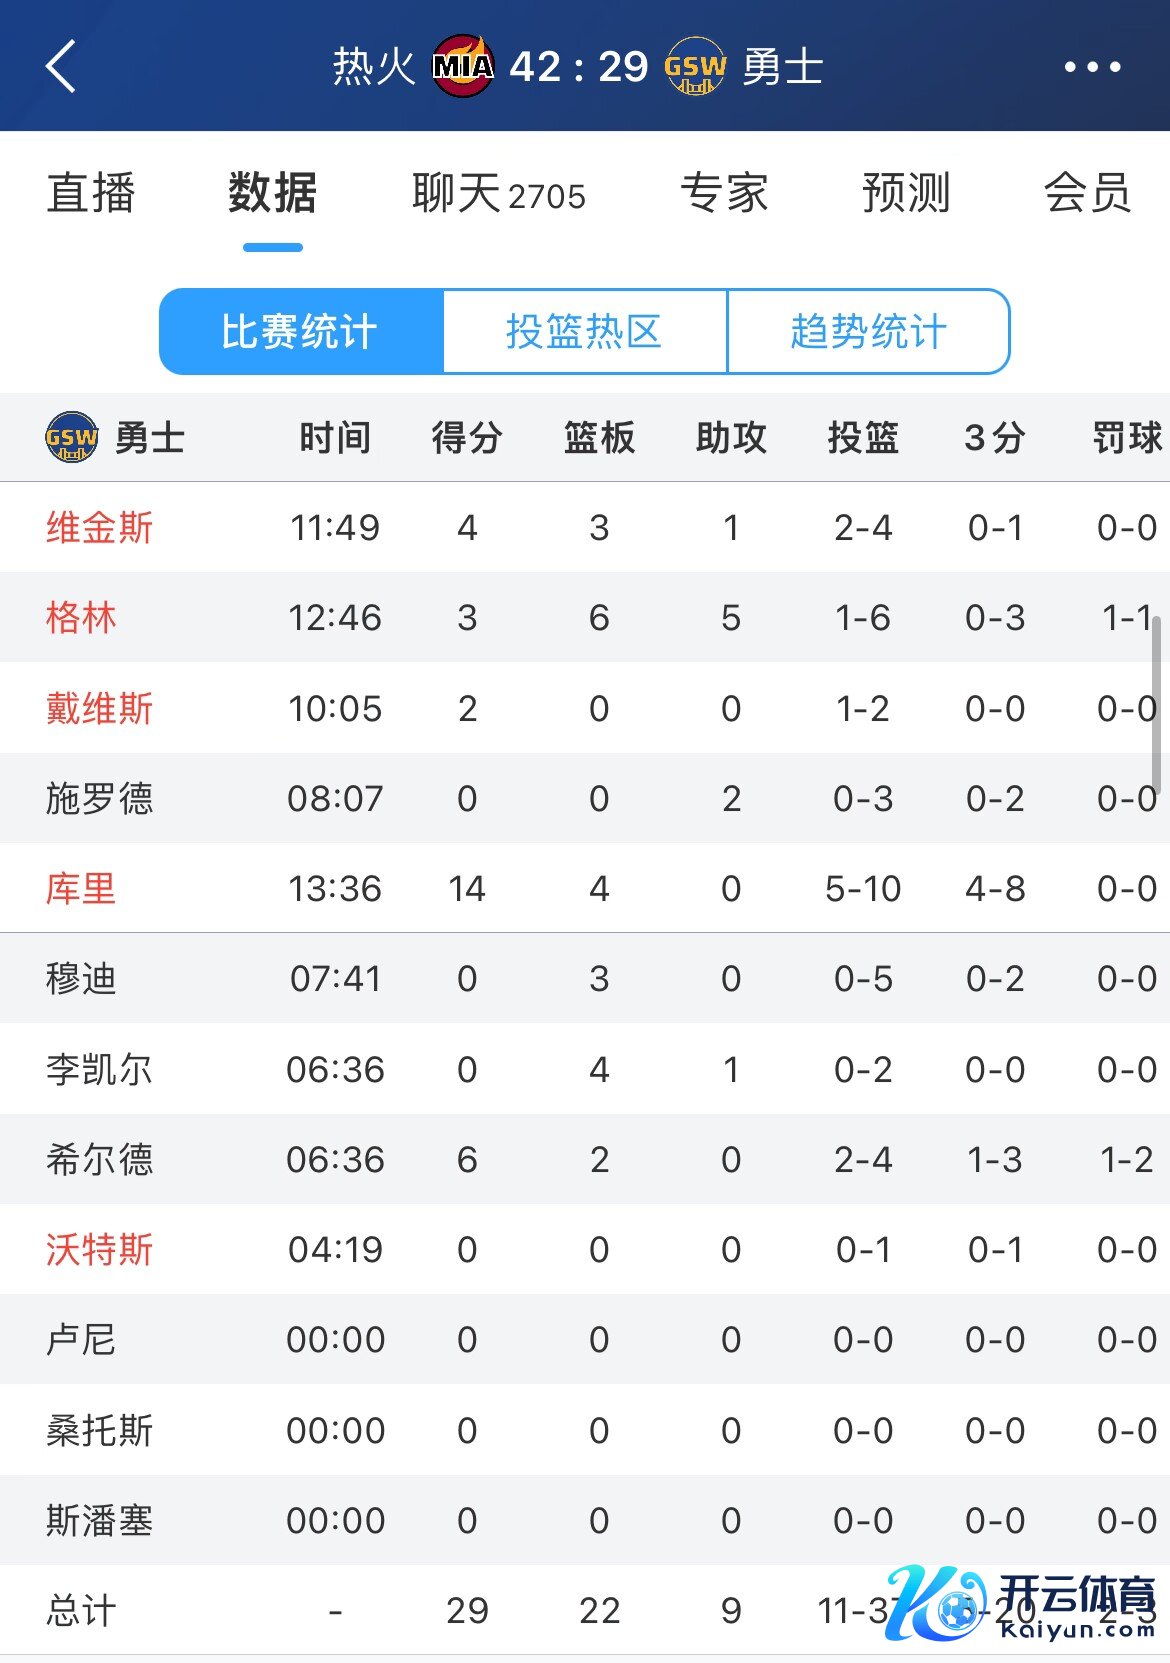Go to the 会员 tab
1170x1663 pixels.
1087,193
